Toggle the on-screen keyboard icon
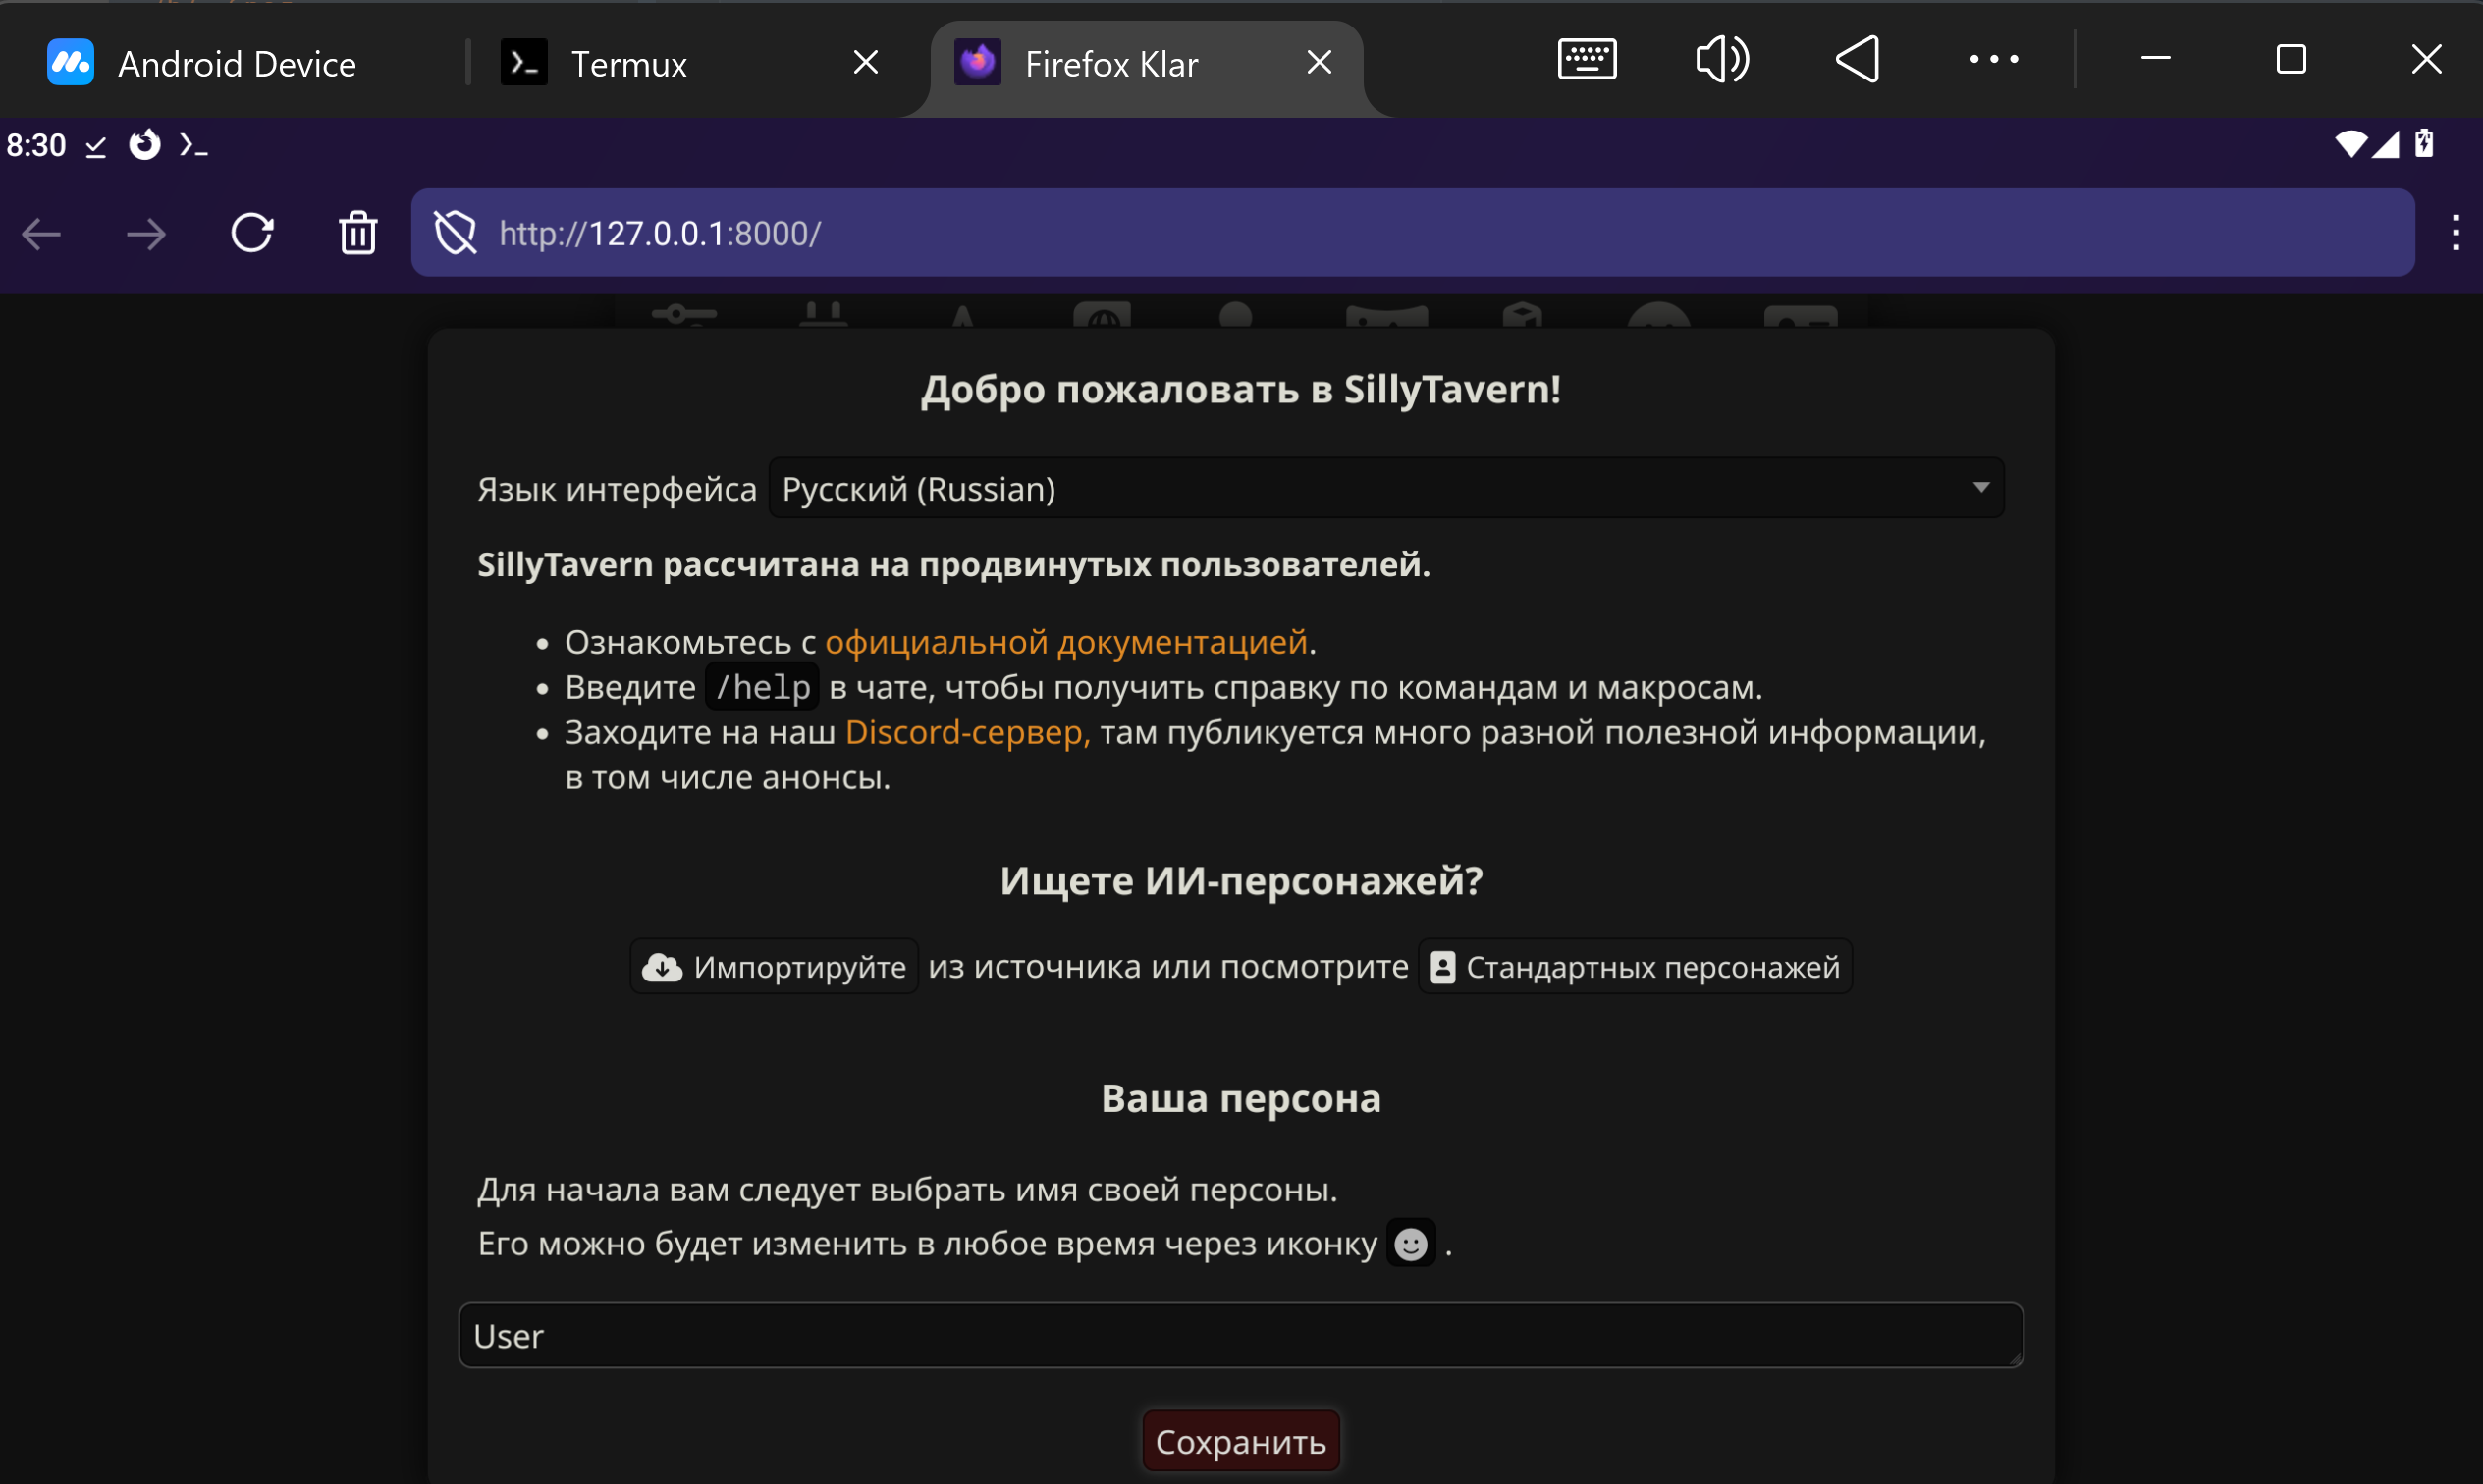 click(1586, 60)
